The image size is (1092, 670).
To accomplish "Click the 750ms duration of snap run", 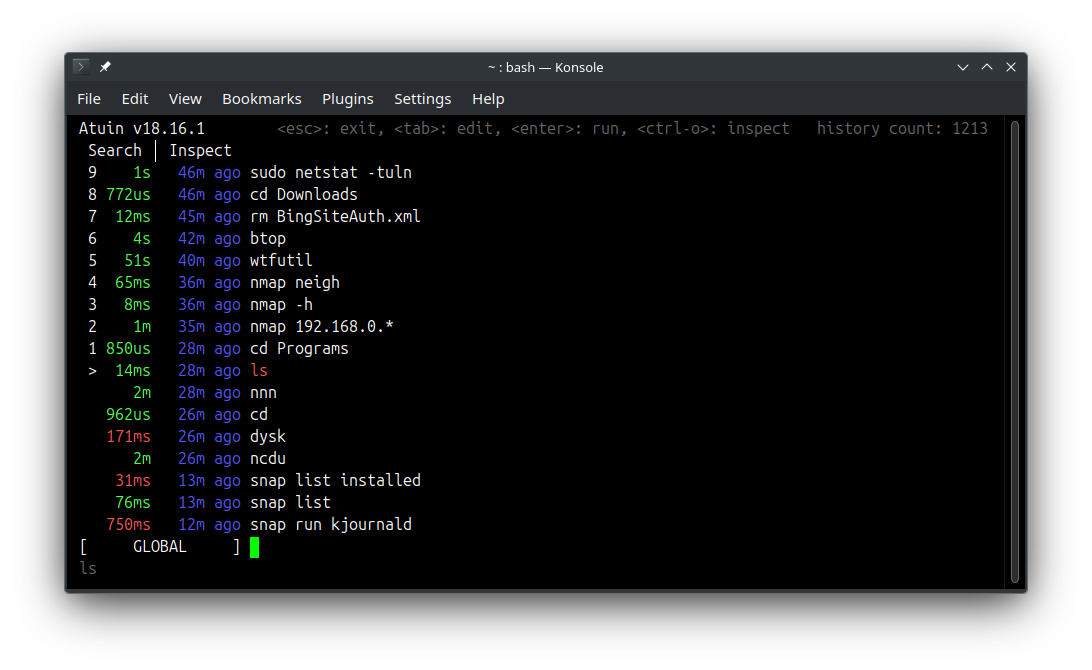I will [128, 524].
